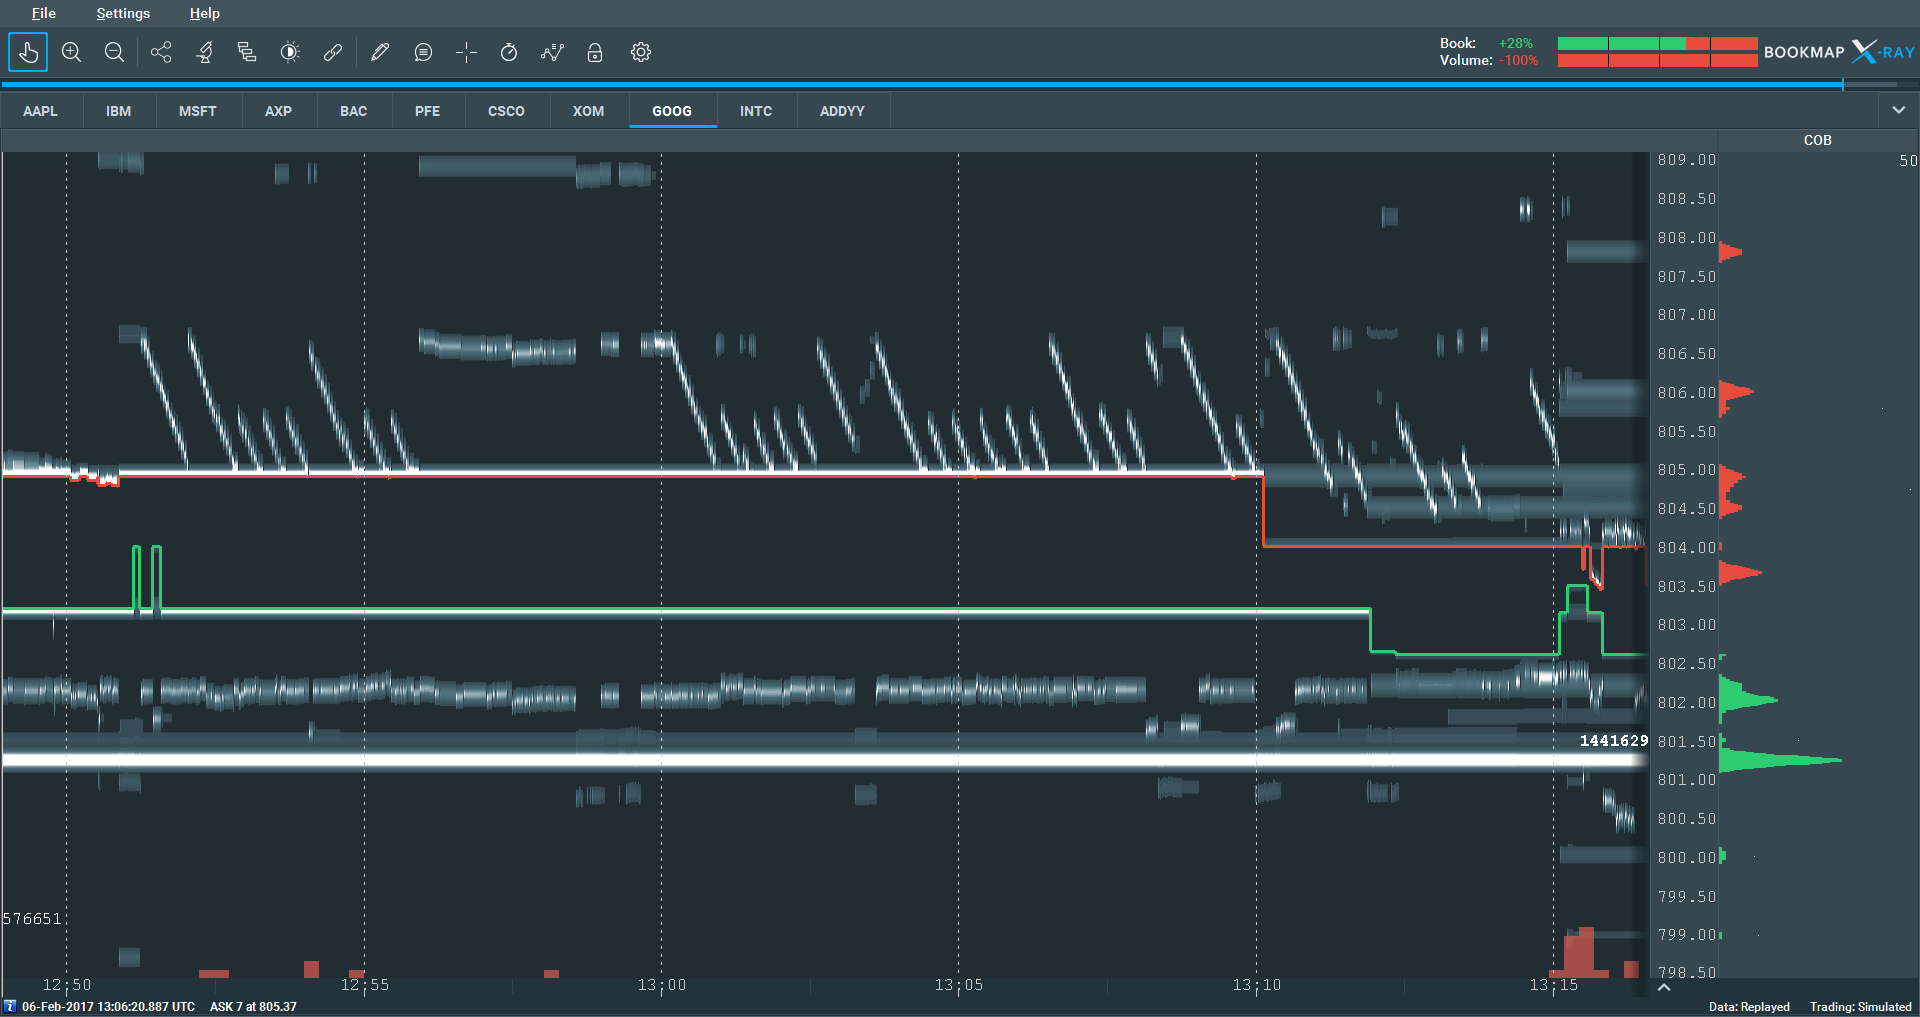Switch to the MSFT tab
The height and width of the screenshot is (1017, 1920).
tap(198, 111)
